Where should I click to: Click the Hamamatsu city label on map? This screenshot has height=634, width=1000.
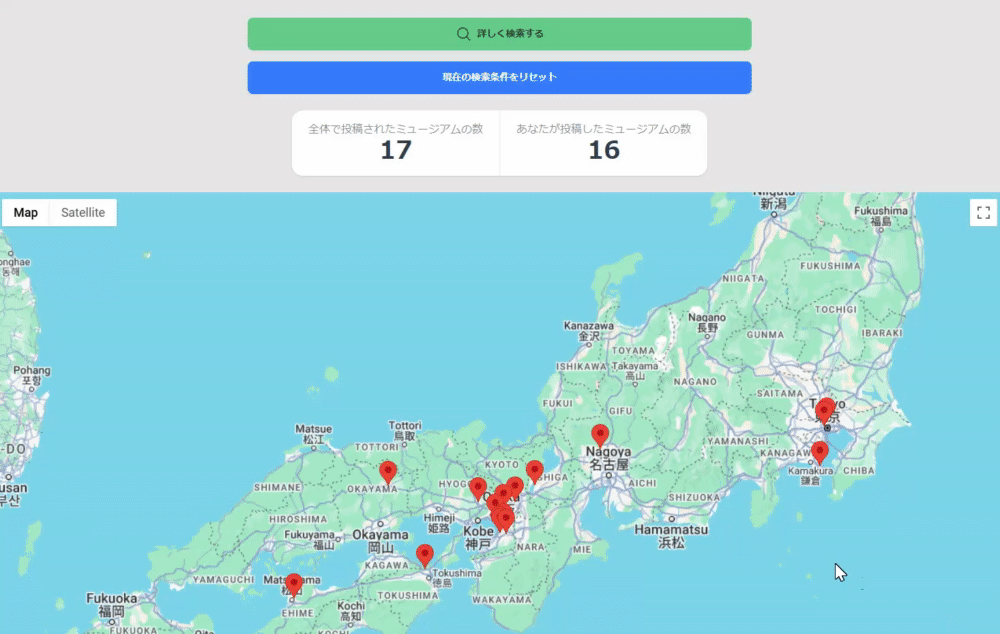tap(671, 536)
